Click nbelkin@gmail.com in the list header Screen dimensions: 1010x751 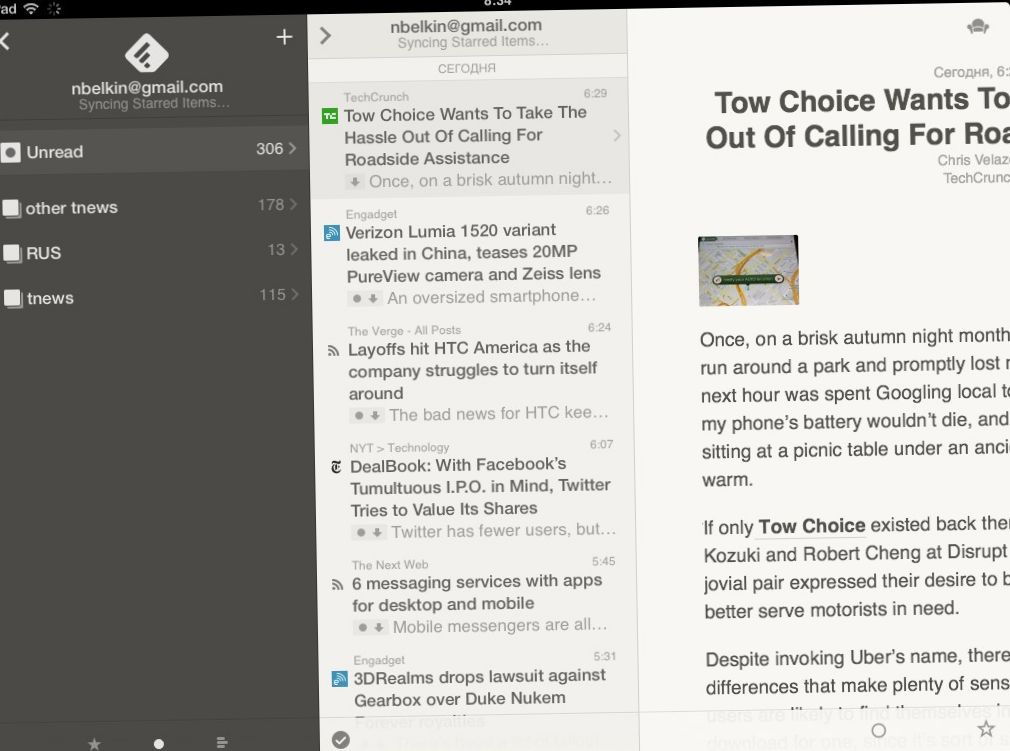click(466, 26)
